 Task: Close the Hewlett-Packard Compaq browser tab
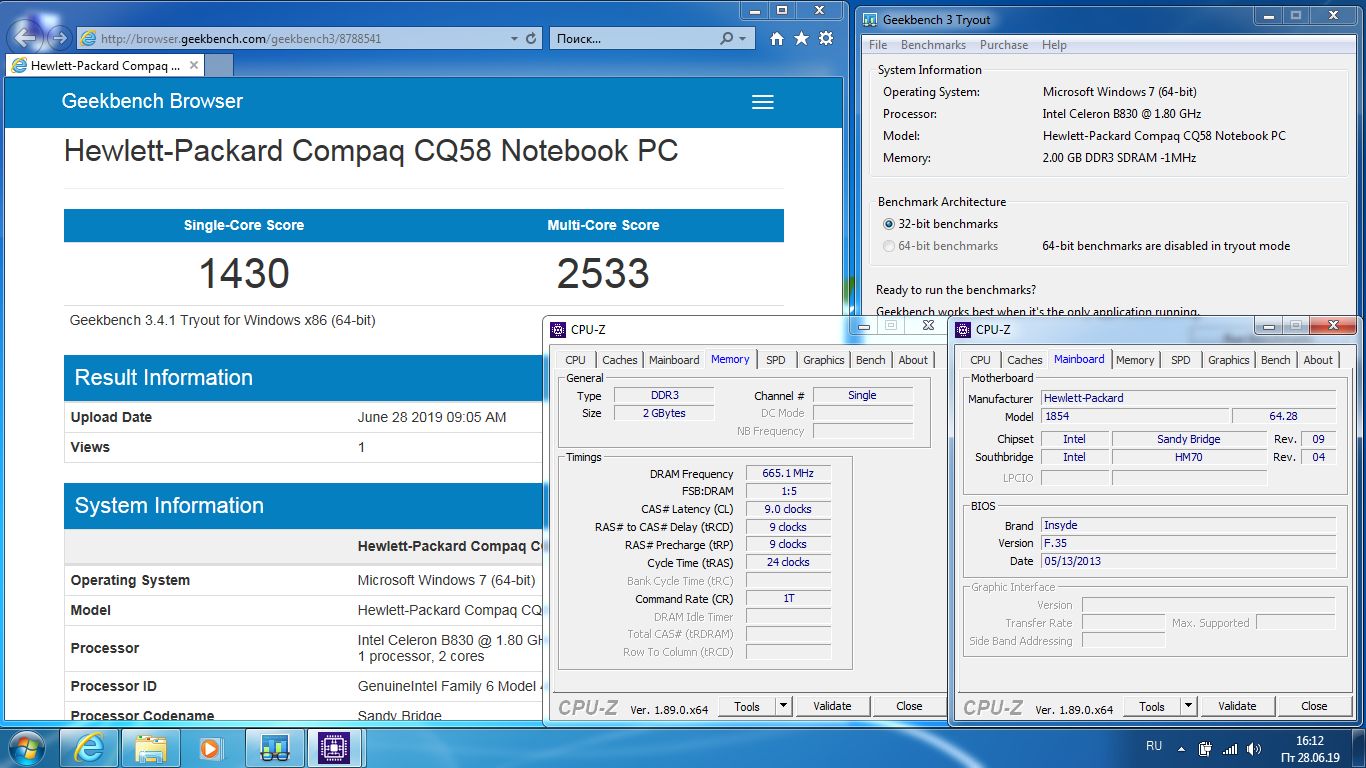[194, 65]
